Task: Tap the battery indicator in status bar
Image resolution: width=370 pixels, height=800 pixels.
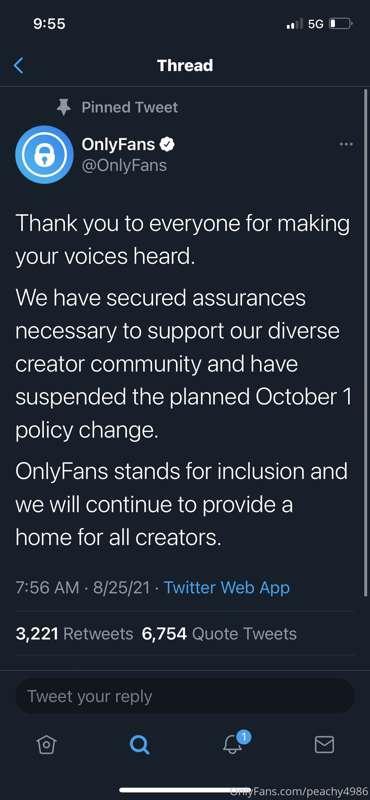Action: 340,23
